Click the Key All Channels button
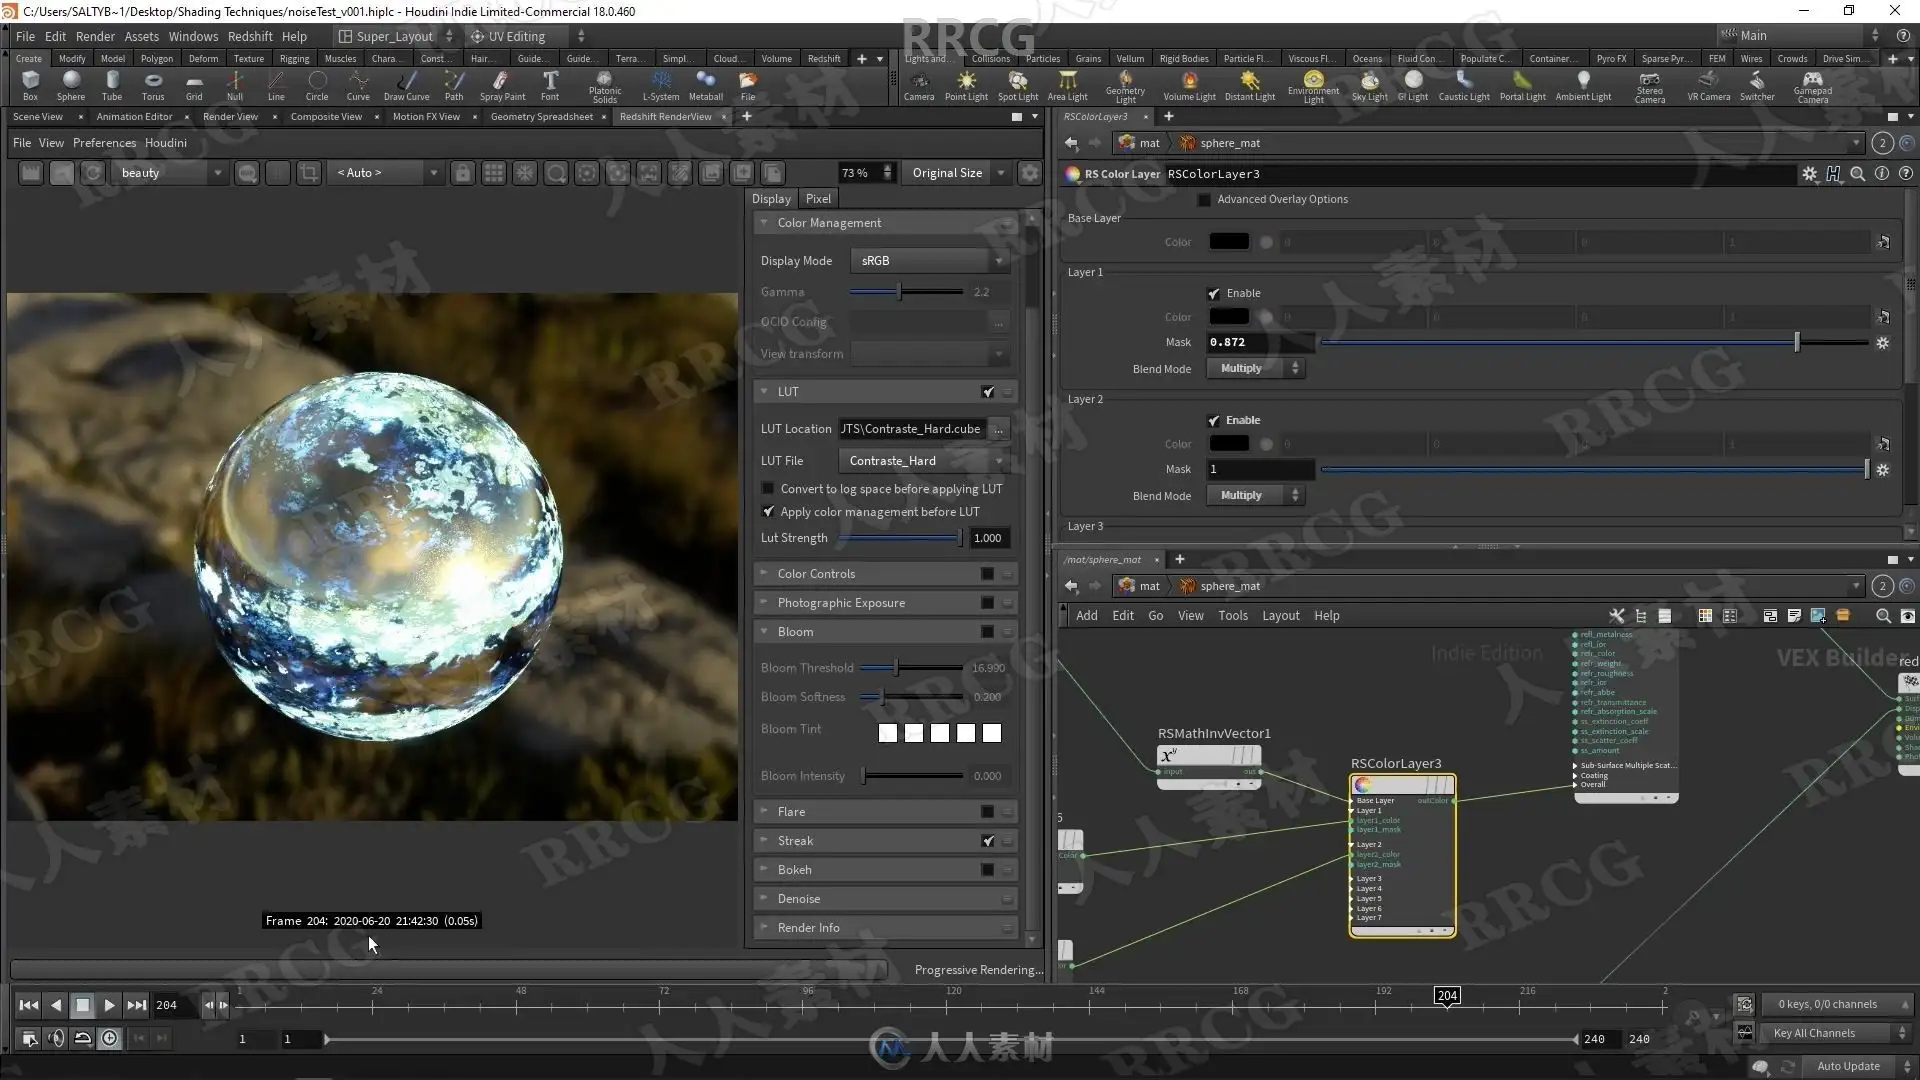 1813,1033
